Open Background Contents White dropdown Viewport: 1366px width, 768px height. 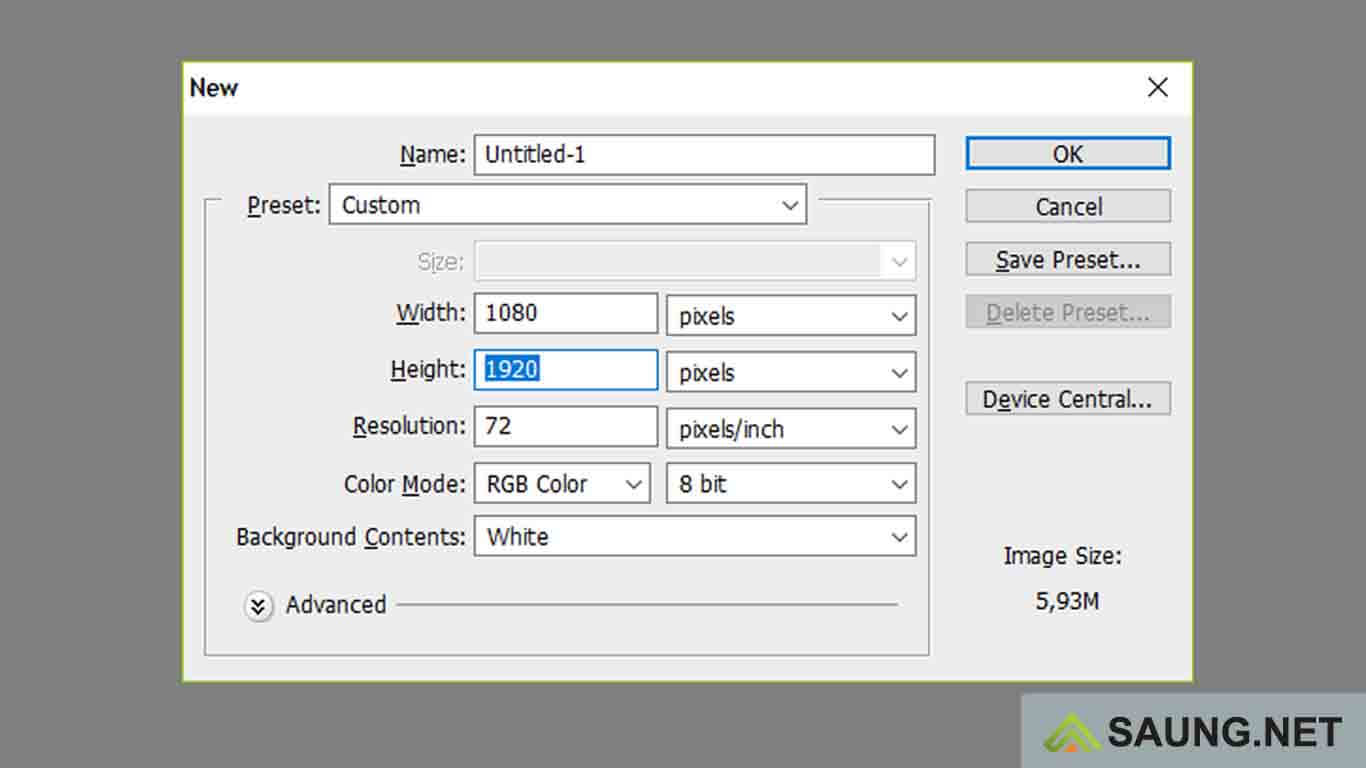pos(695,537)
